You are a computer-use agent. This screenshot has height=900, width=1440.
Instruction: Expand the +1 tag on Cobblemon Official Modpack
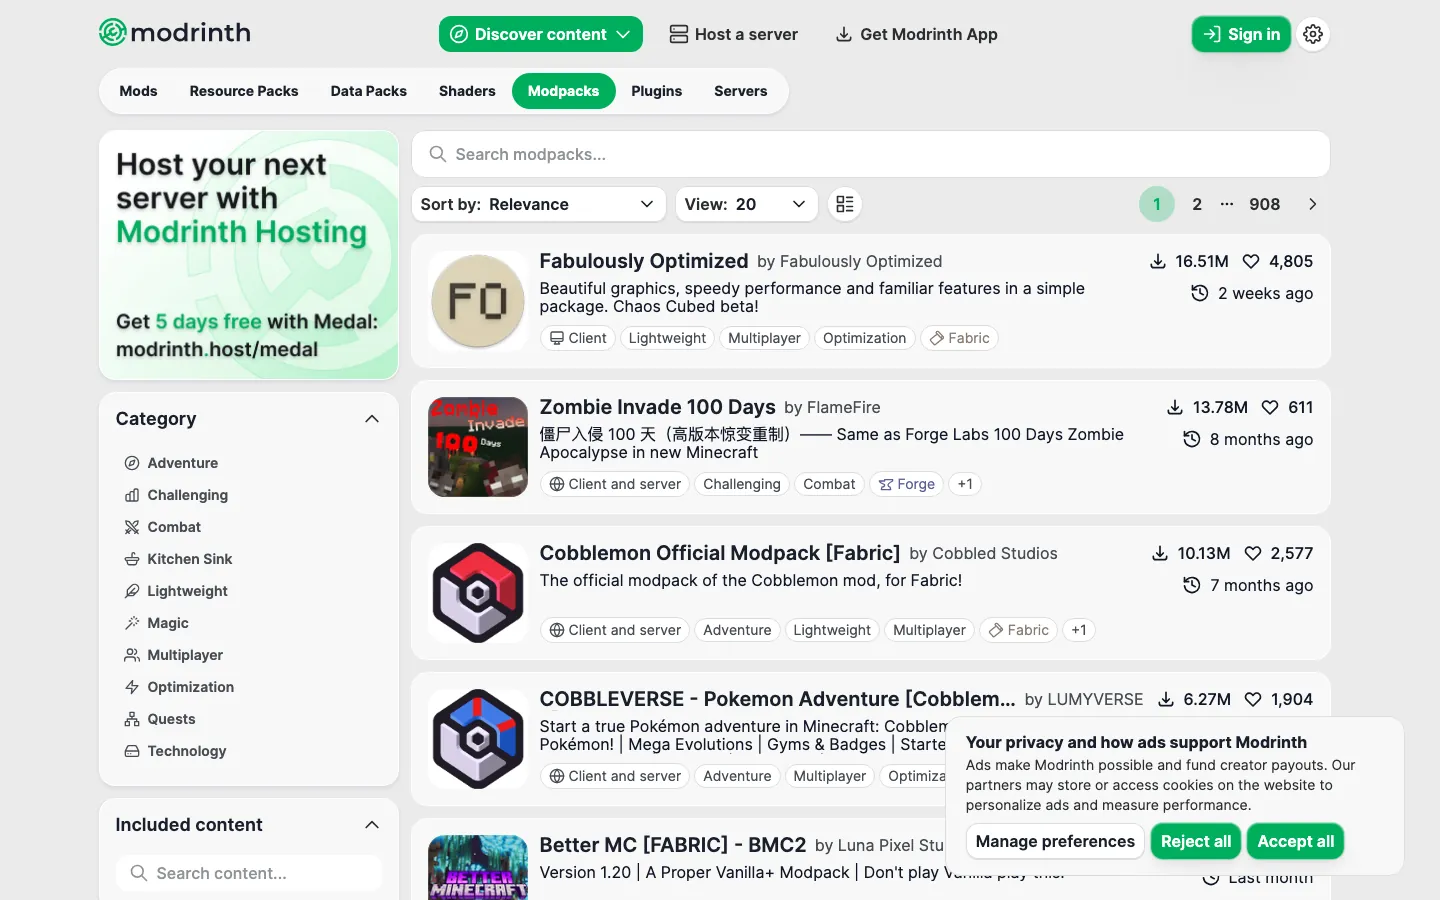point(1079,630)
